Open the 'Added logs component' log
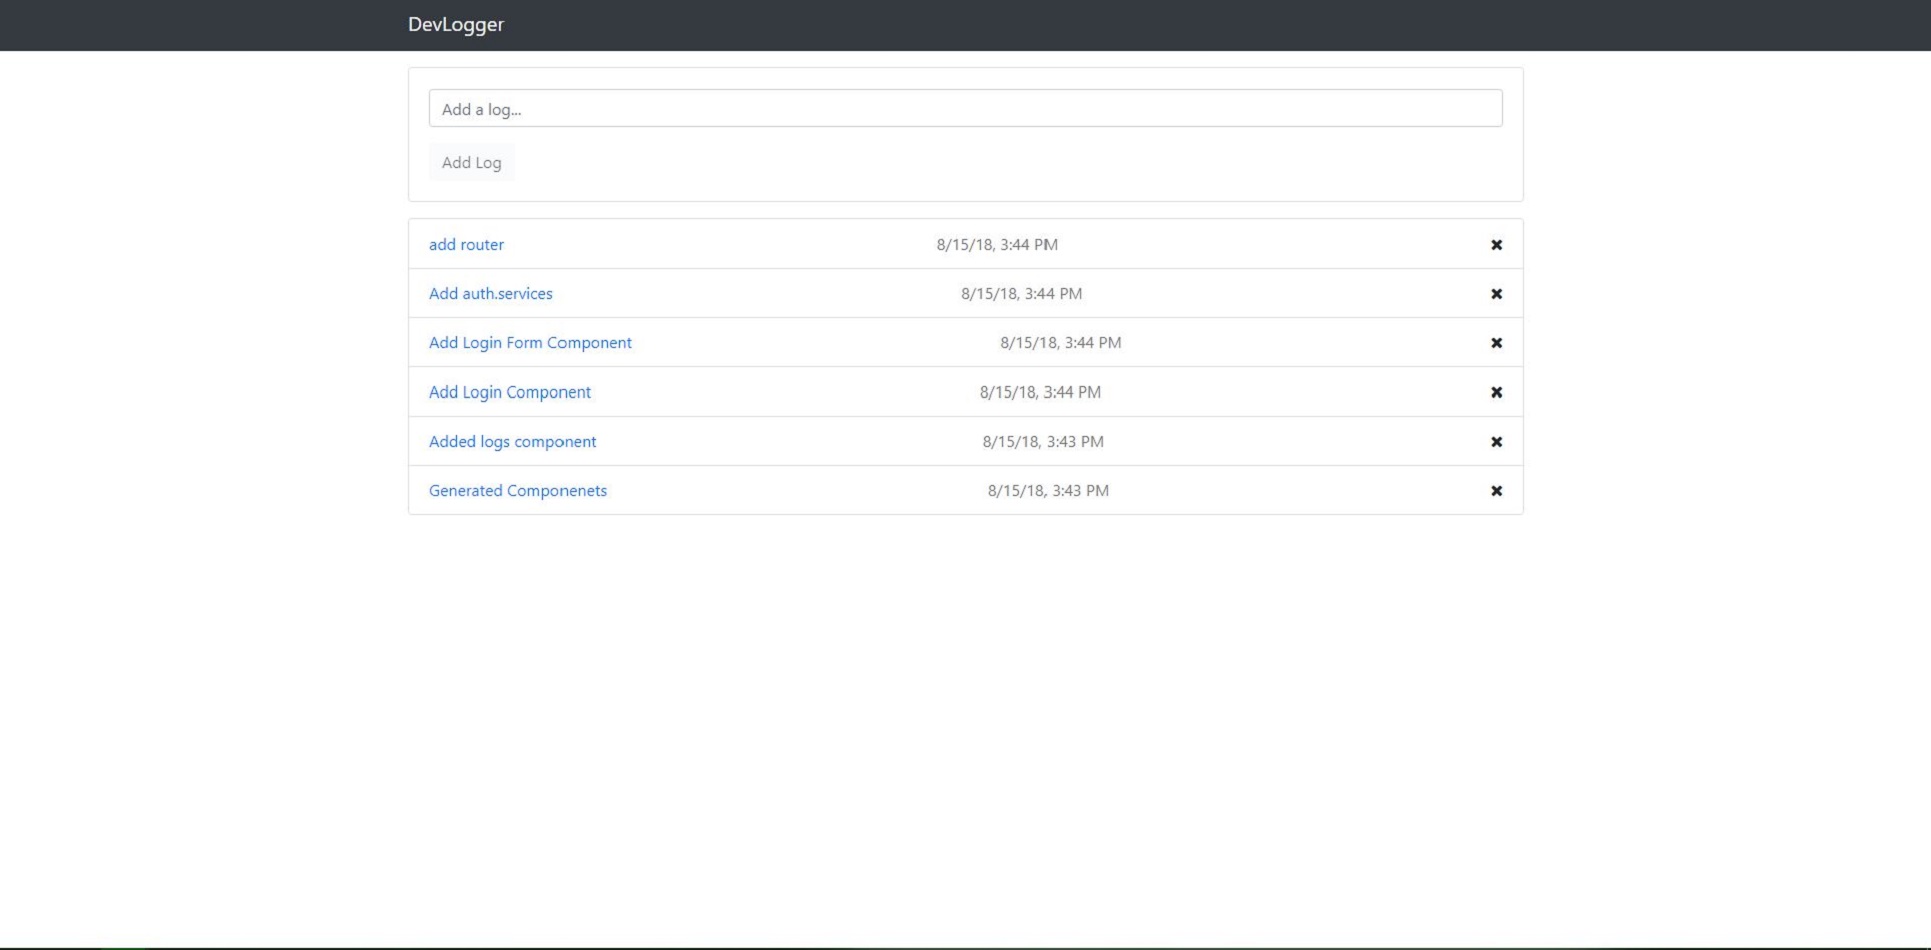The image size is (1931, 950). tap(512, 442)
